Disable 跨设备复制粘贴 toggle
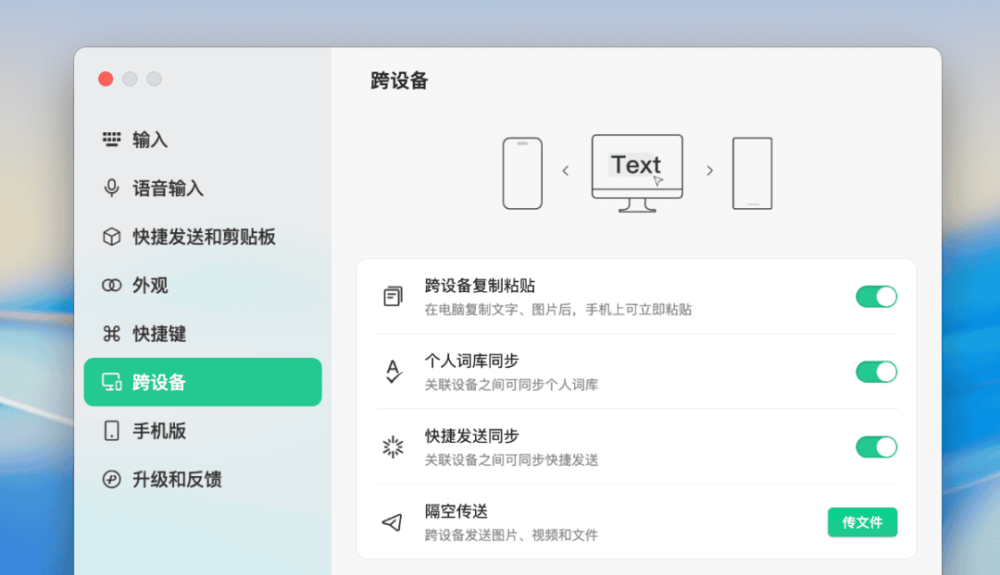1000x575 pixels. point(876,296)
